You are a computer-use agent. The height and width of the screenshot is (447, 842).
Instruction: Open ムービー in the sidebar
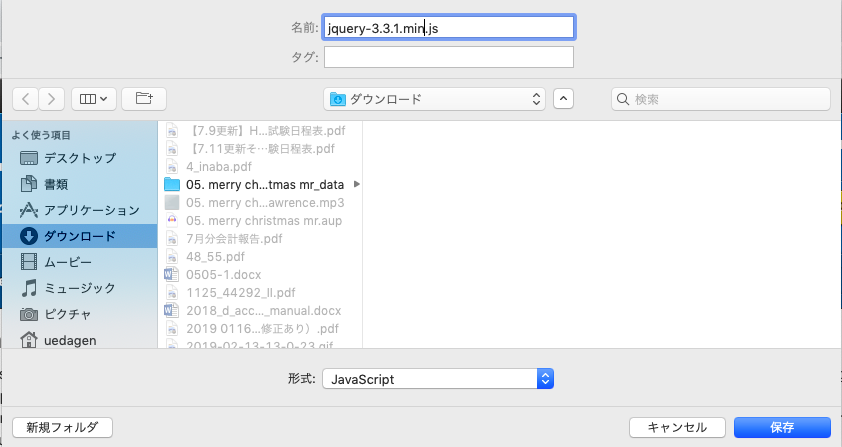pos(79,262)
